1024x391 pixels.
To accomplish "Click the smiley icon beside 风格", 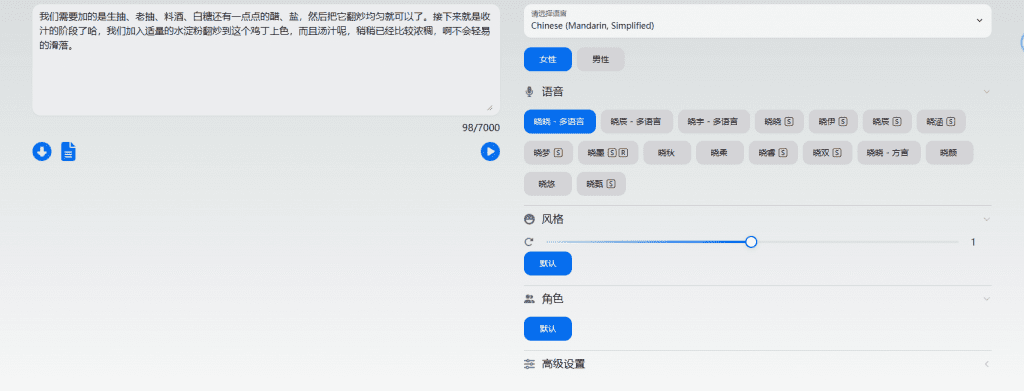I will pyautogui.click(x=529, y=219).
